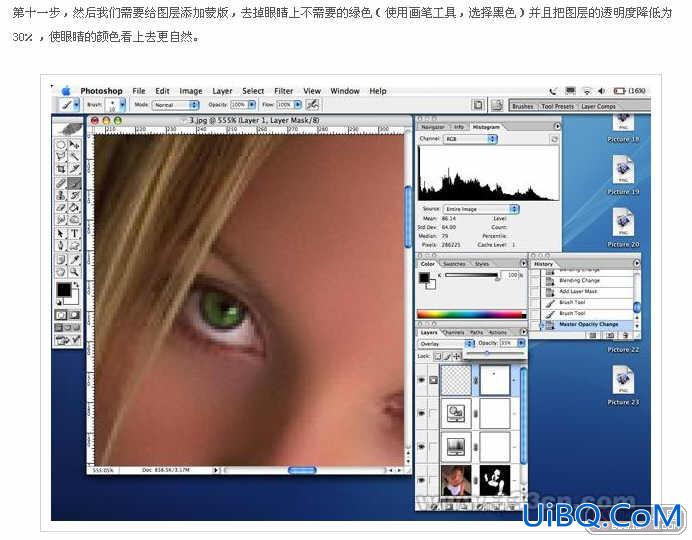The width and height of the screenshot is (692, 540).
Task: Swap foreground and background colors
Action: [x=75, y=285]
